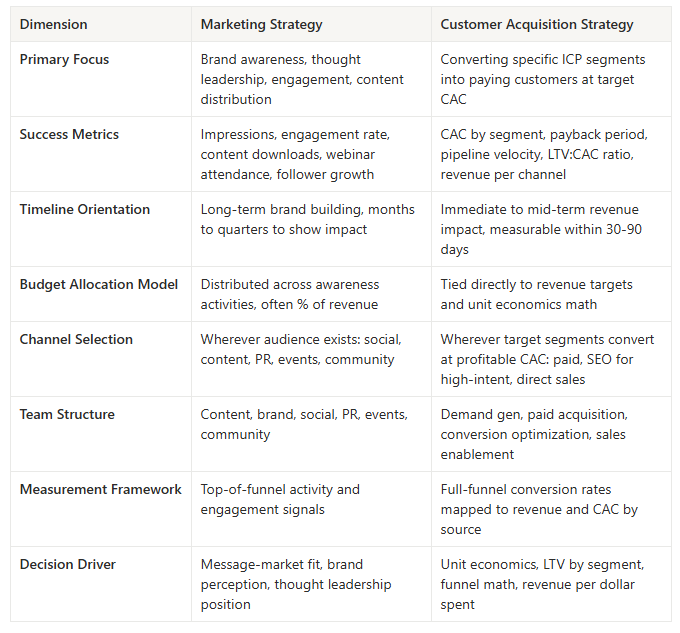
Task: Click the Dimension column header
Action: 53,24
